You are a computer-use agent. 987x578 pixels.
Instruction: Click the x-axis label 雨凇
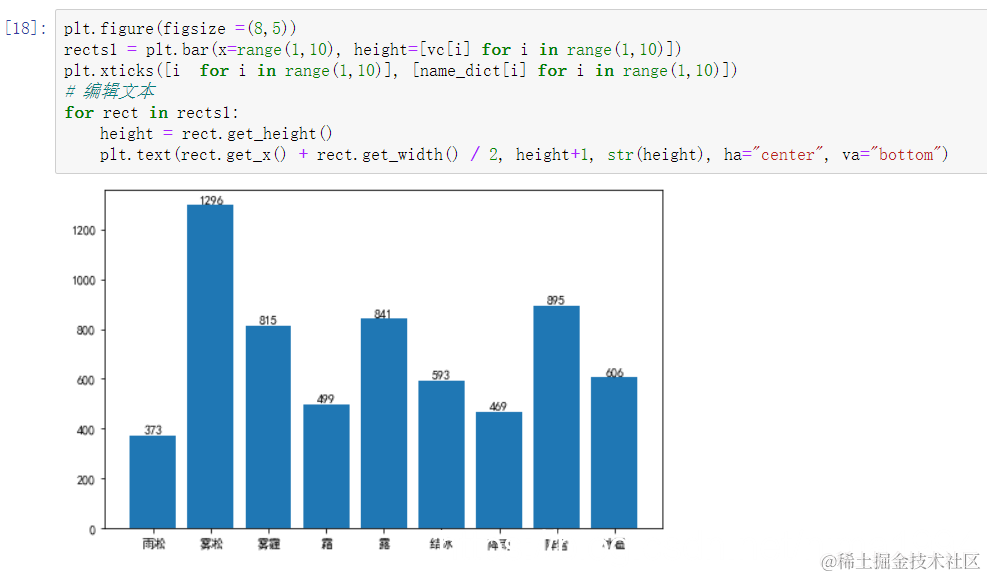pos(153,543)
